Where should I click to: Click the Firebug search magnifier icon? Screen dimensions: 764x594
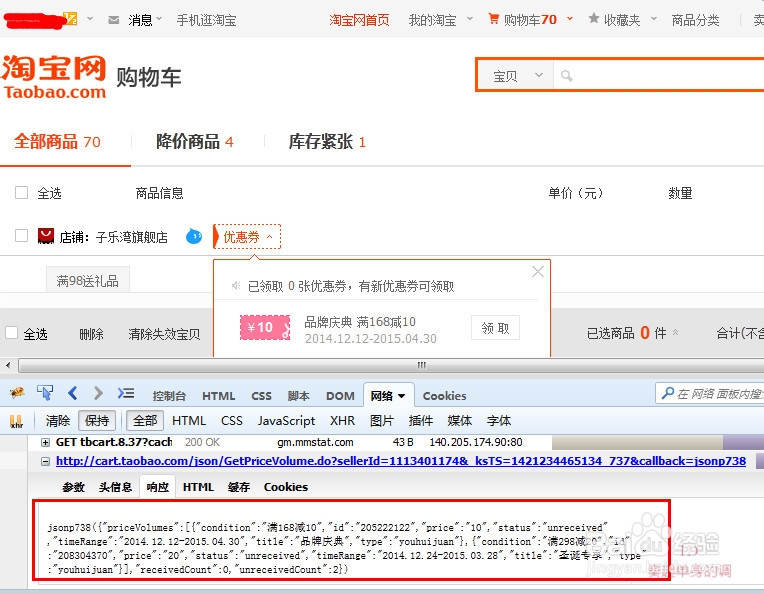point(668,393)
